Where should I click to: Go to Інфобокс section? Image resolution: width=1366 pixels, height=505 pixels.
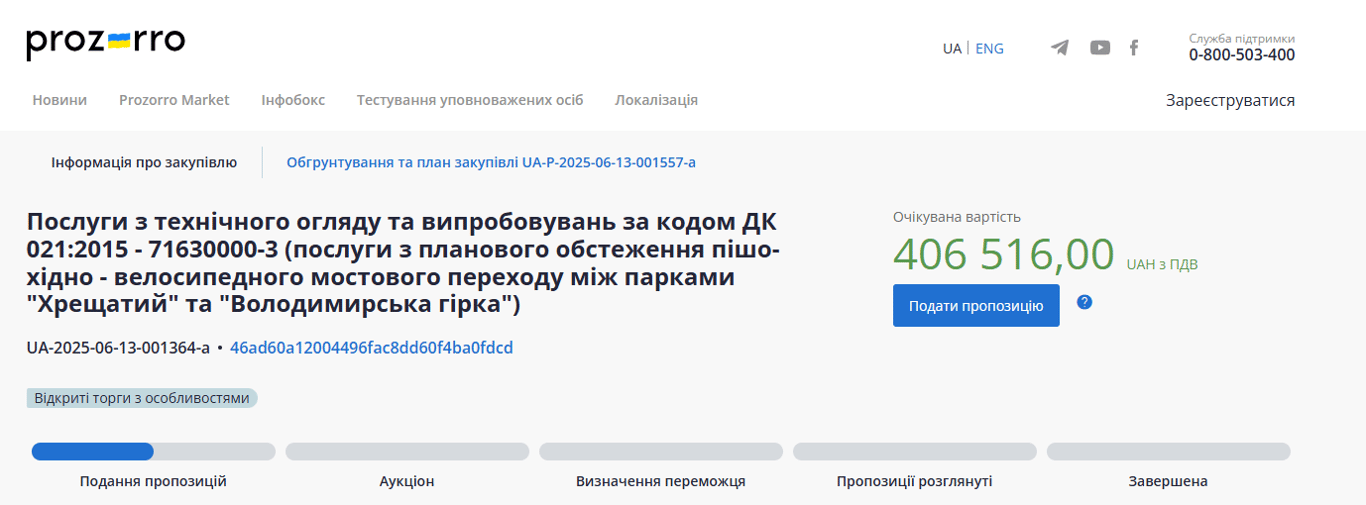pyautogui.click(x=293, y=100)
